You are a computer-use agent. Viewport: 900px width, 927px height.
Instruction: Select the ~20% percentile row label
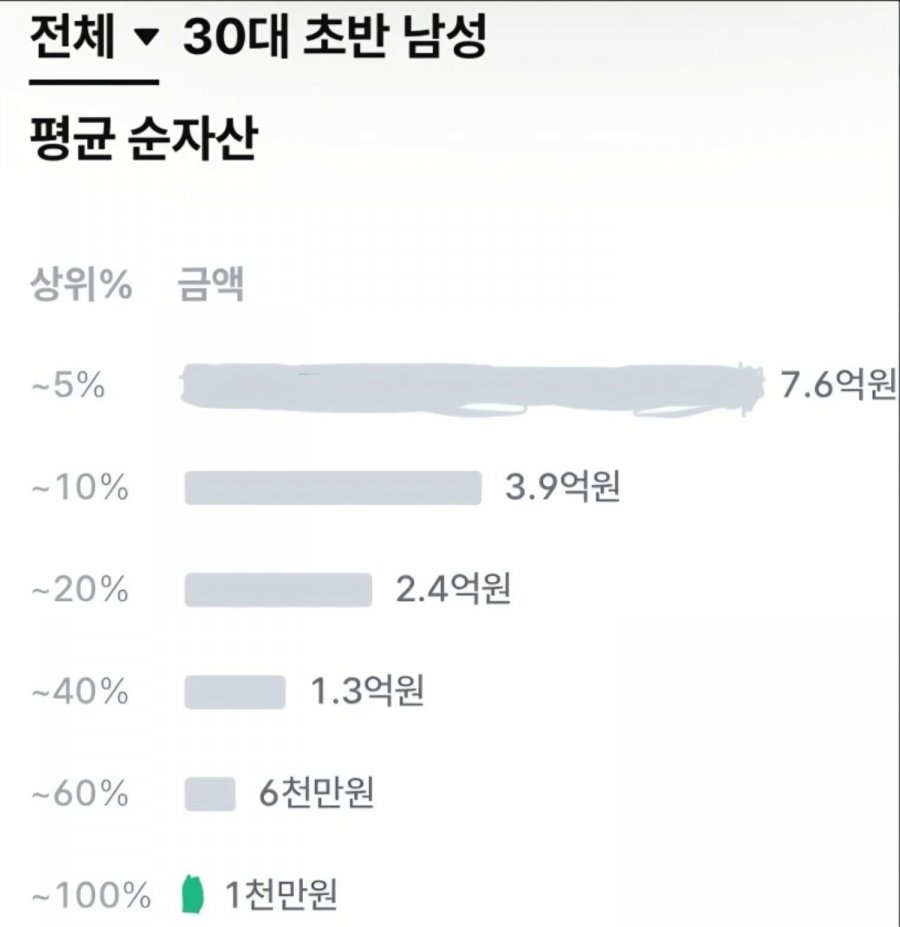coord(80,590)
